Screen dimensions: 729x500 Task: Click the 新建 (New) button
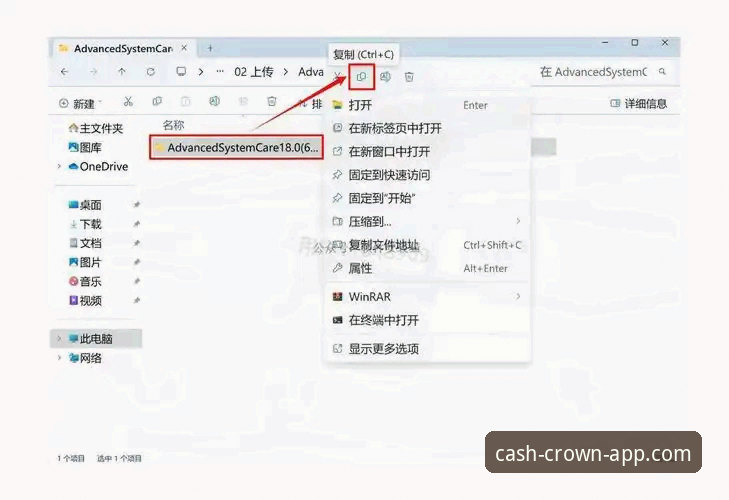click(80, 103)
